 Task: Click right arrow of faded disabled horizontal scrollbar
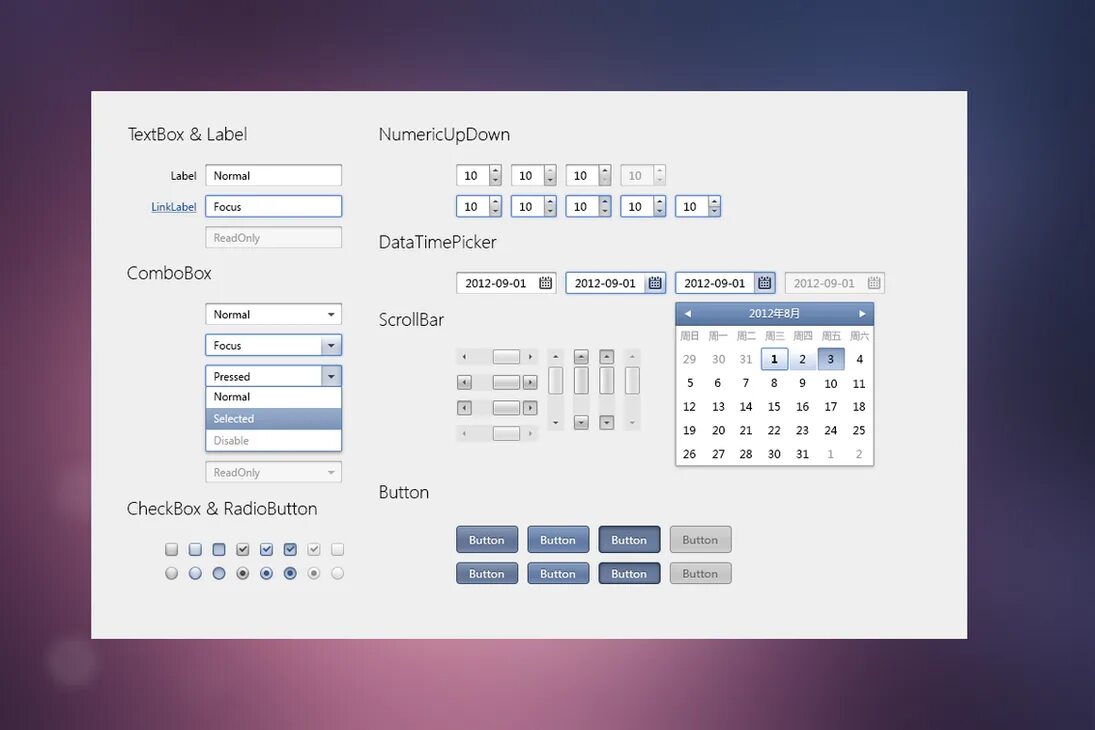pos(530,434)
